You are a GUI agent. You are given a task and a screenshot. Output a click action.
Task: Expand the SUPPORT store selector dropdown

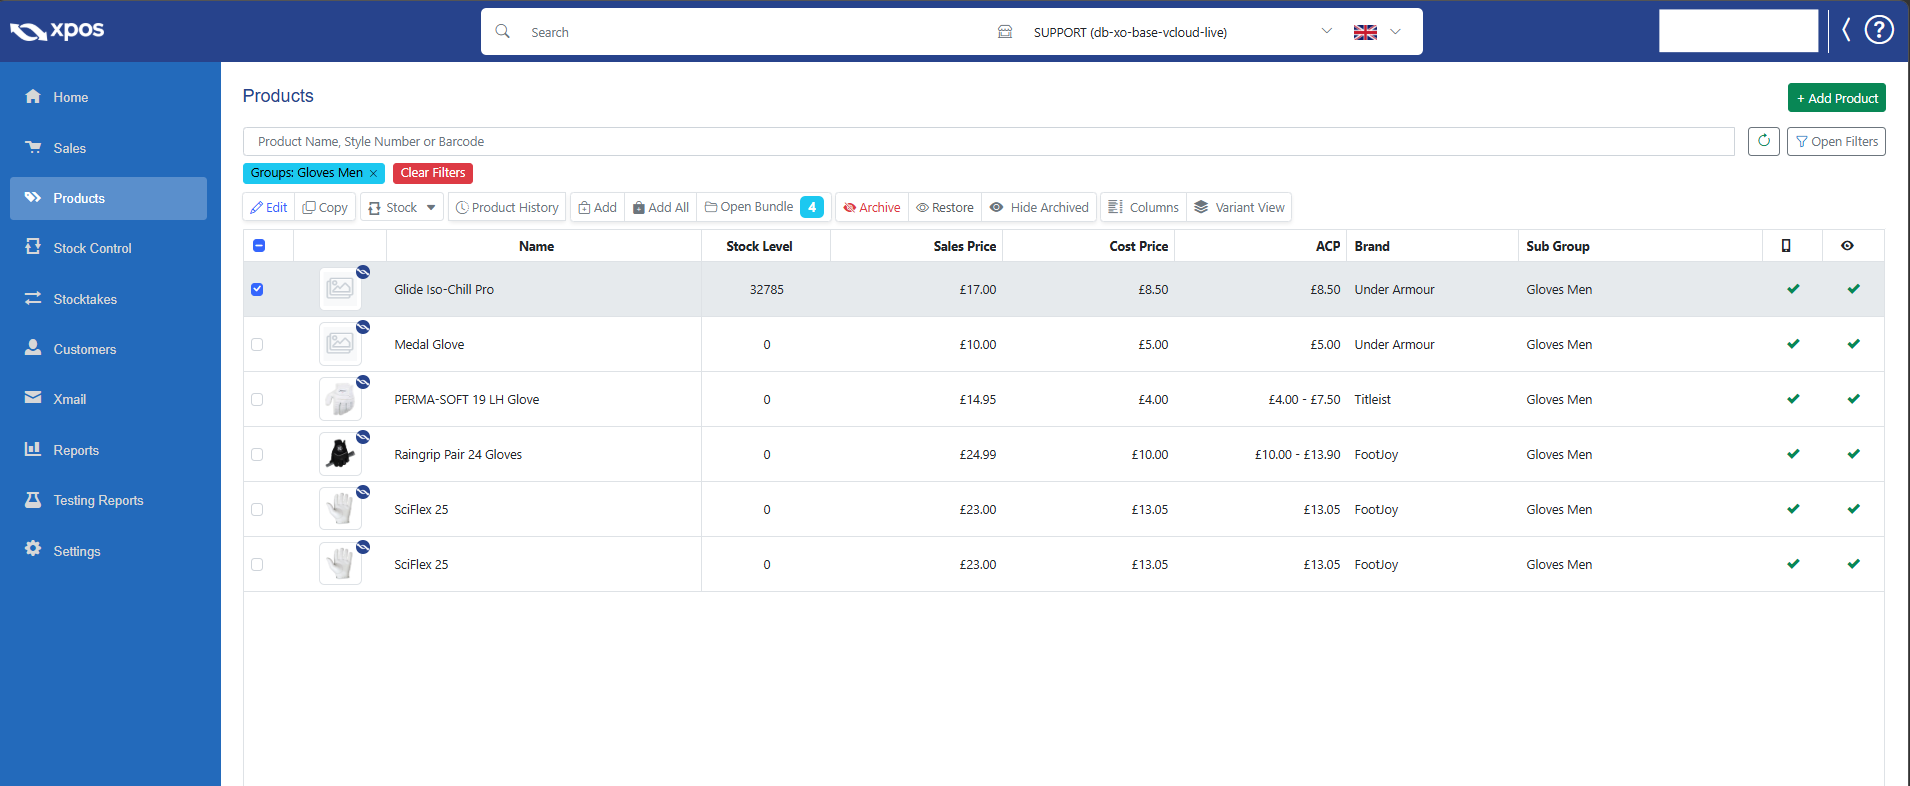point(1326,31)
